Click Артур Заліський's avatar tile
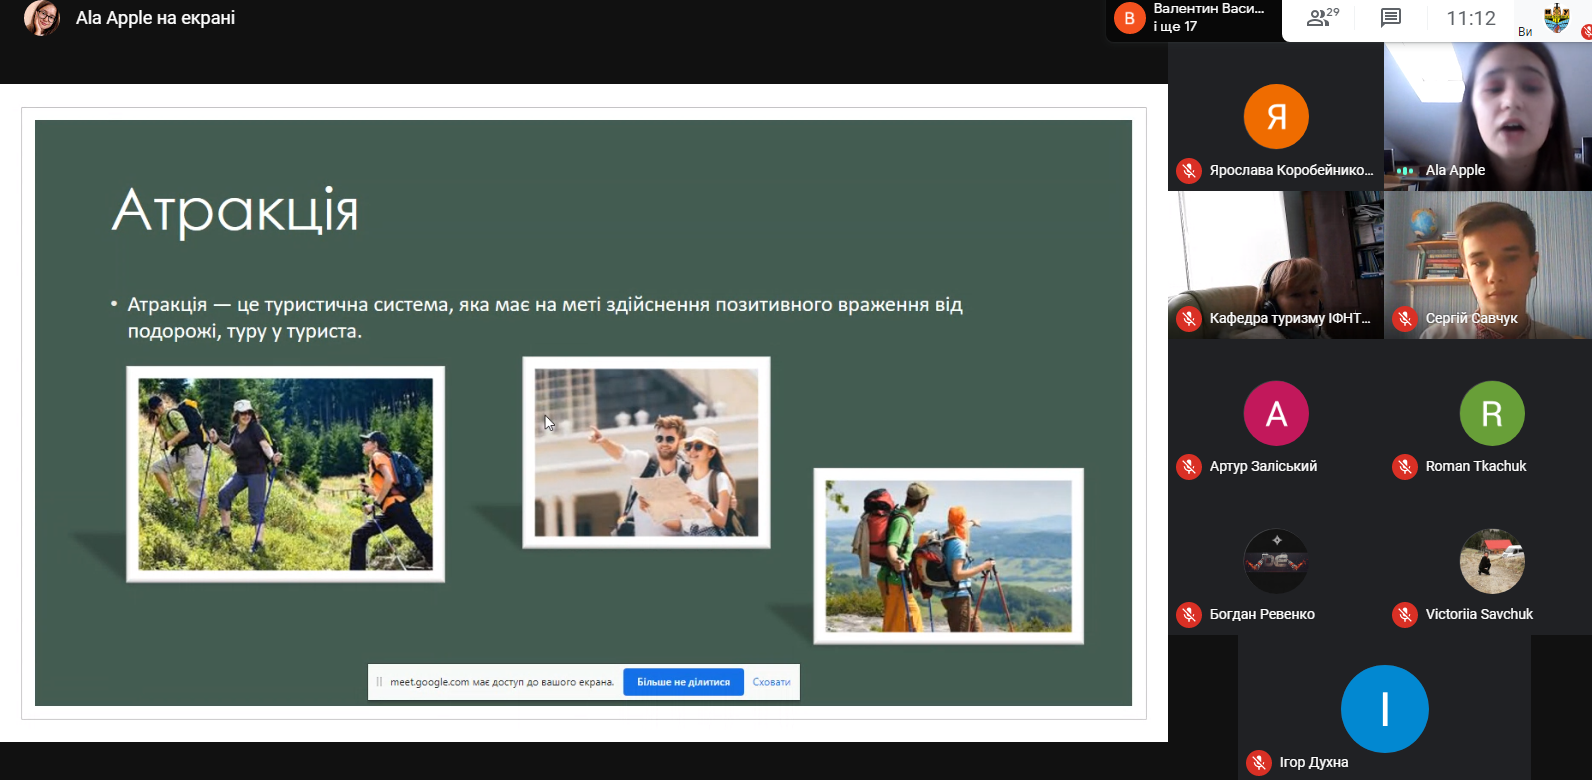 [x=1276, y=413]
